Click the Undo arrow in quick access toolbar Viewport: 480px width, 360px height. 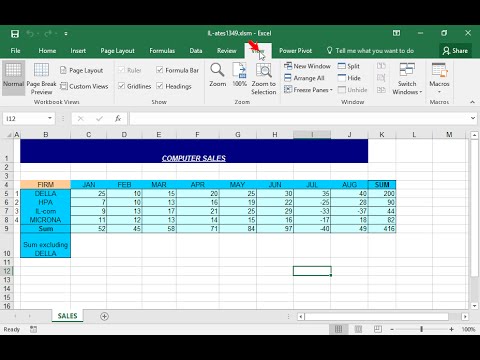coord(30,34)
